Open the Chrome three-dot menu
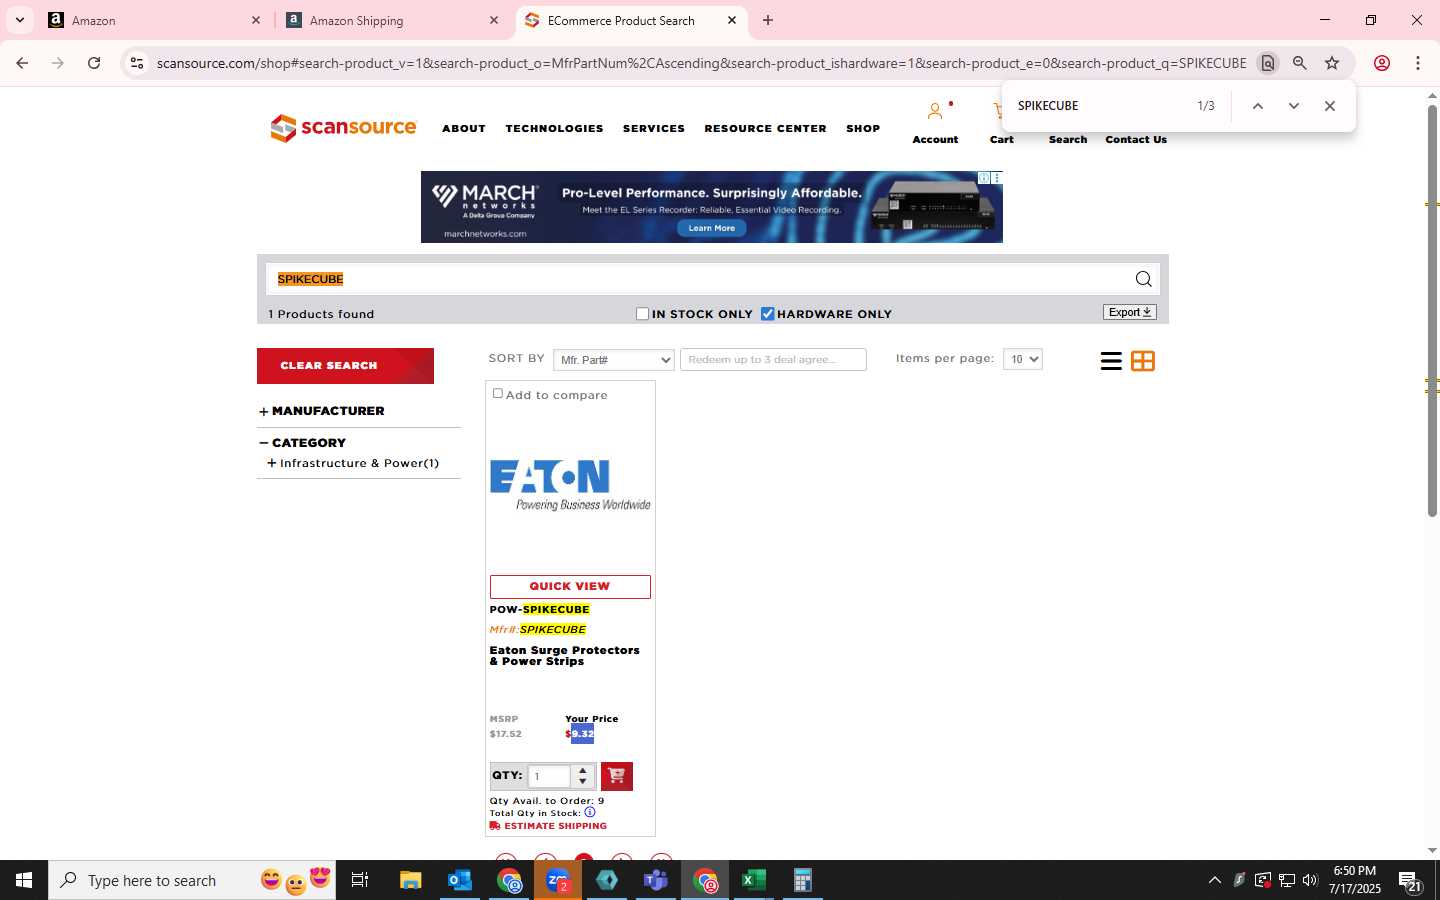Screen dimensions: 1440x900 click(1417, 63)
